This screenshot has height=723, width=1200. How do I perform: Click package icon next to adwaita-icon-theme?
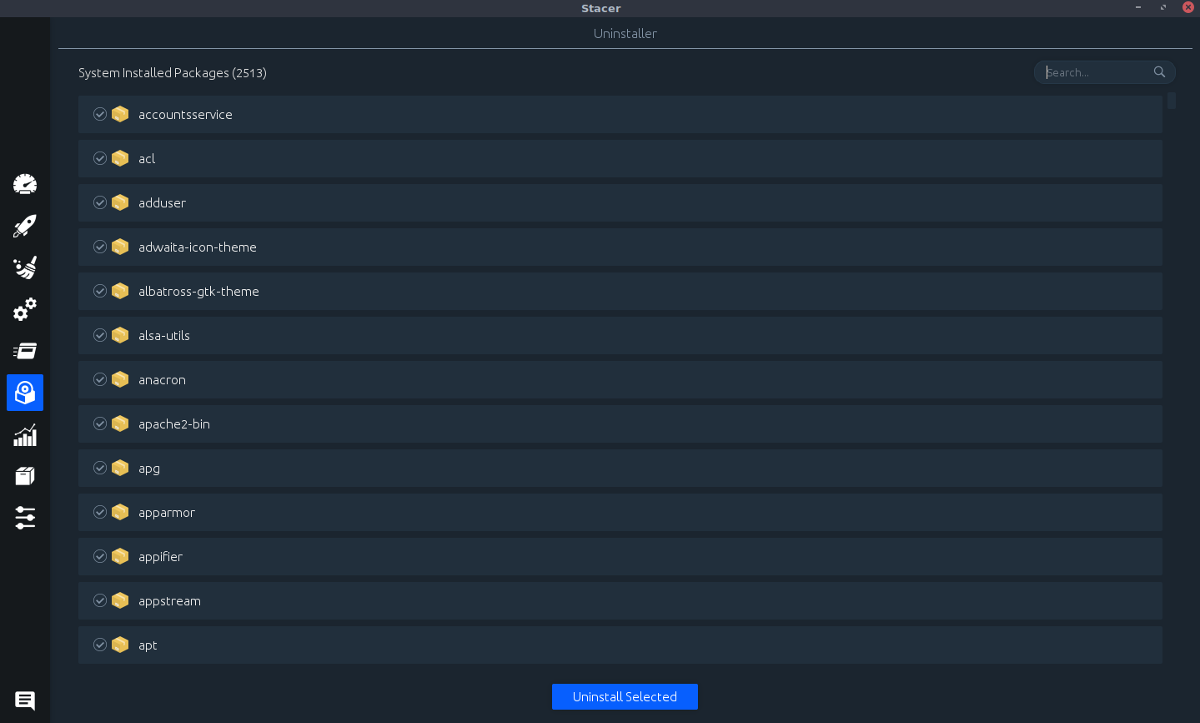pos(120,246)
